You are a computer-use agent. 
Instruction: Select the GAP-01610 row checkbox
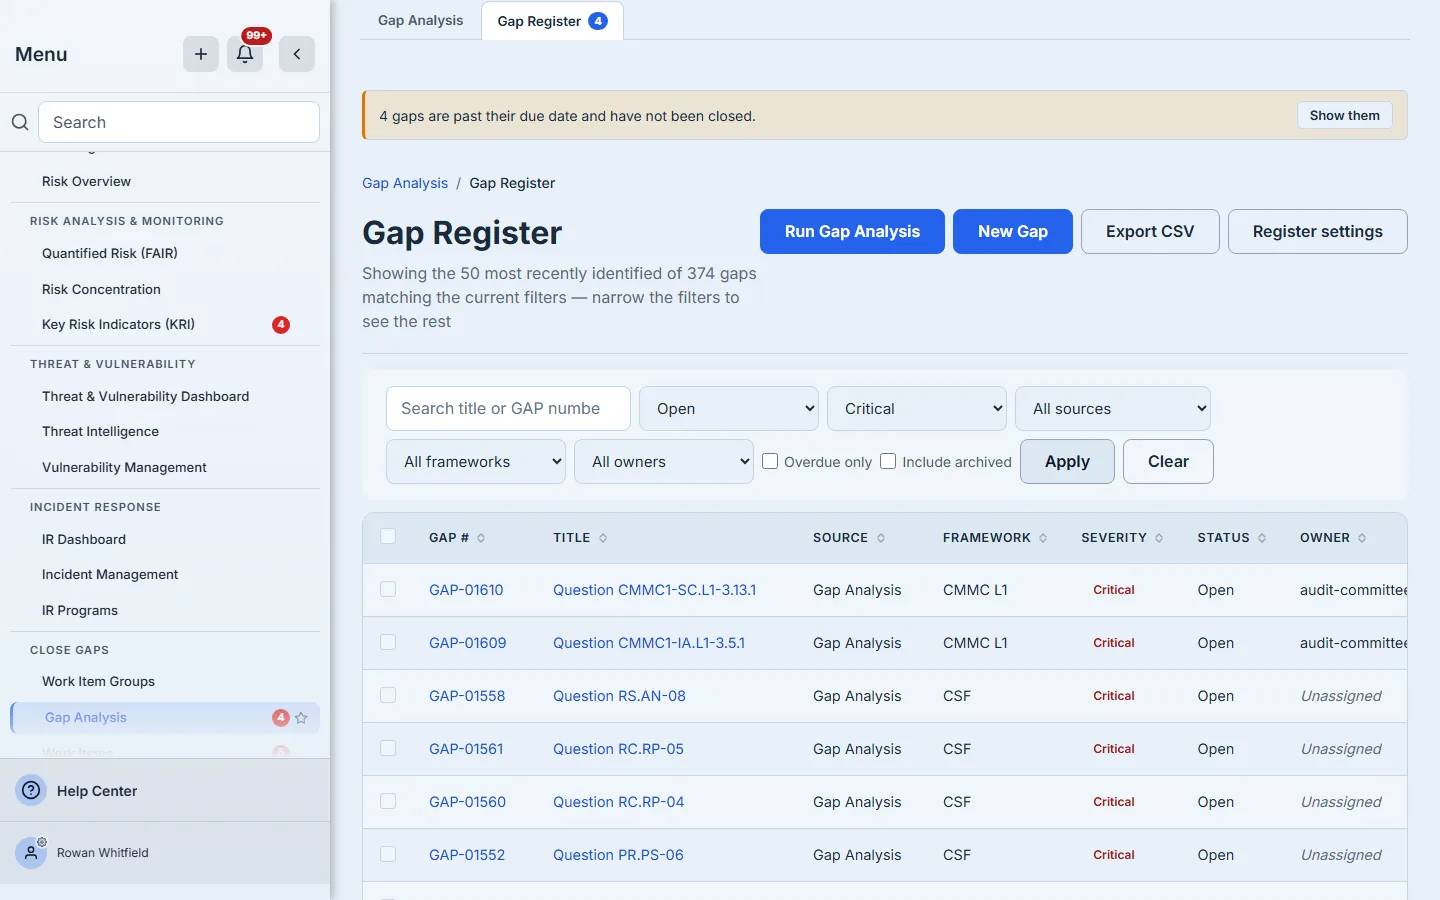click(388, 590)
